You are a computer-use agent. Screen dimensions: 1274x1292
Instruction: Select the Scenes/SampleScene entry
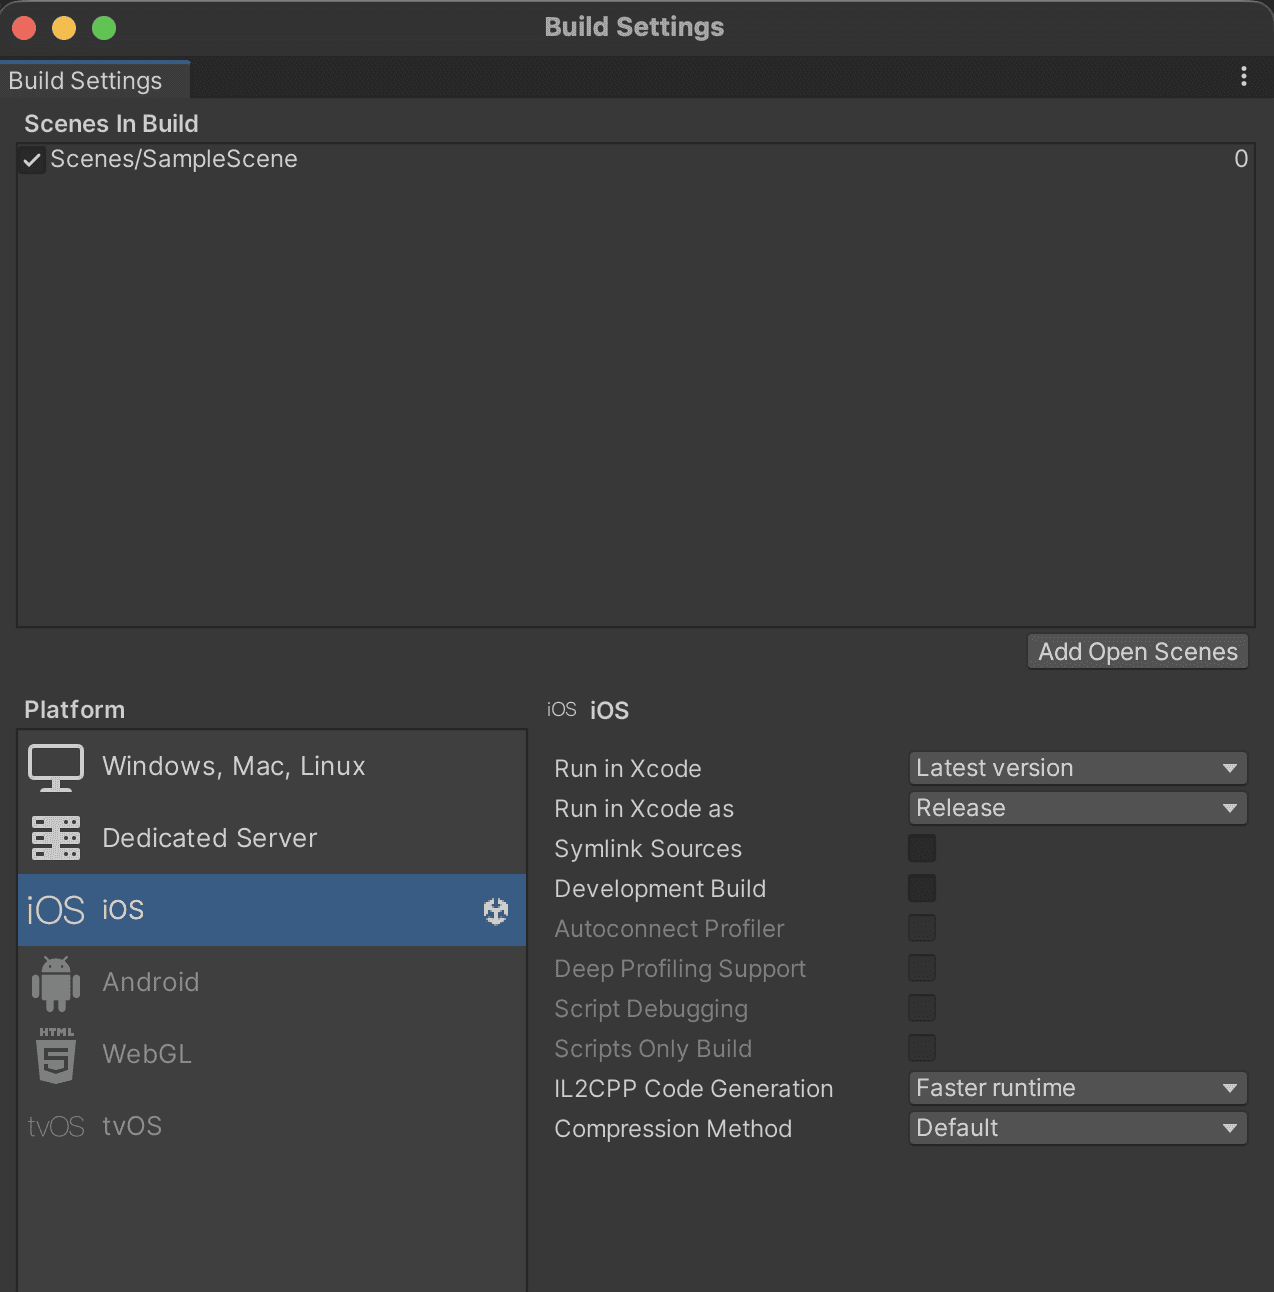[174, 159]
